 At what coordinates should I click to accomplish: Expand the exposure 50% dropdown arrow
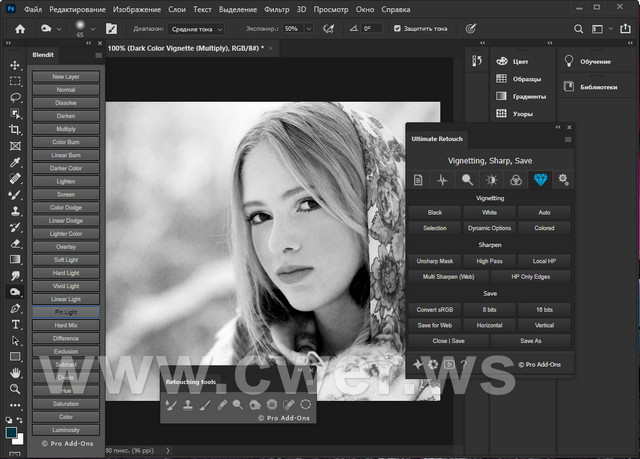[309, 29]
